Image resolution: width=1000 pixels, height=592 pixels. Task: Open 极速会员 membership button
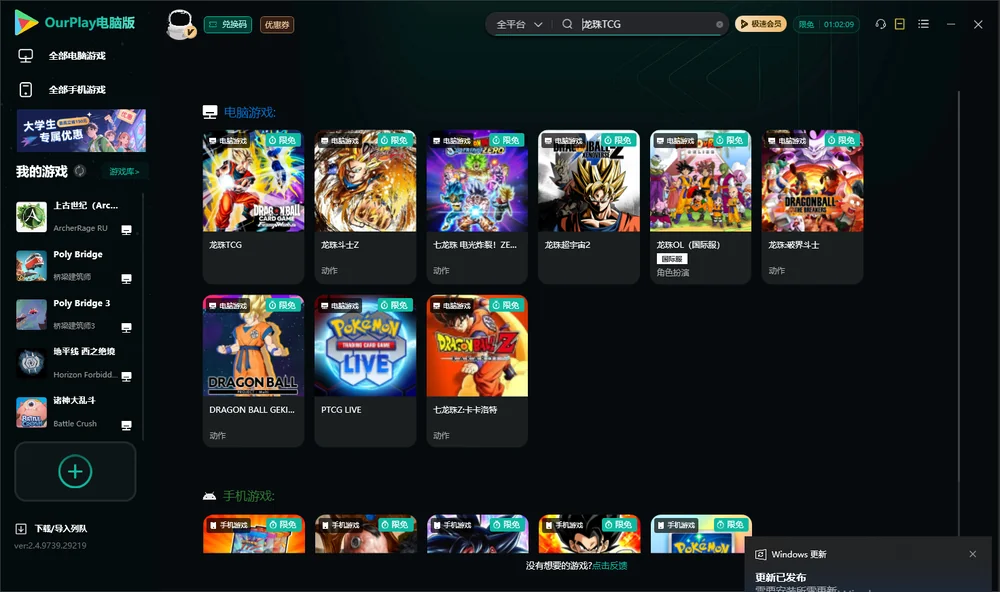(761, 24)
